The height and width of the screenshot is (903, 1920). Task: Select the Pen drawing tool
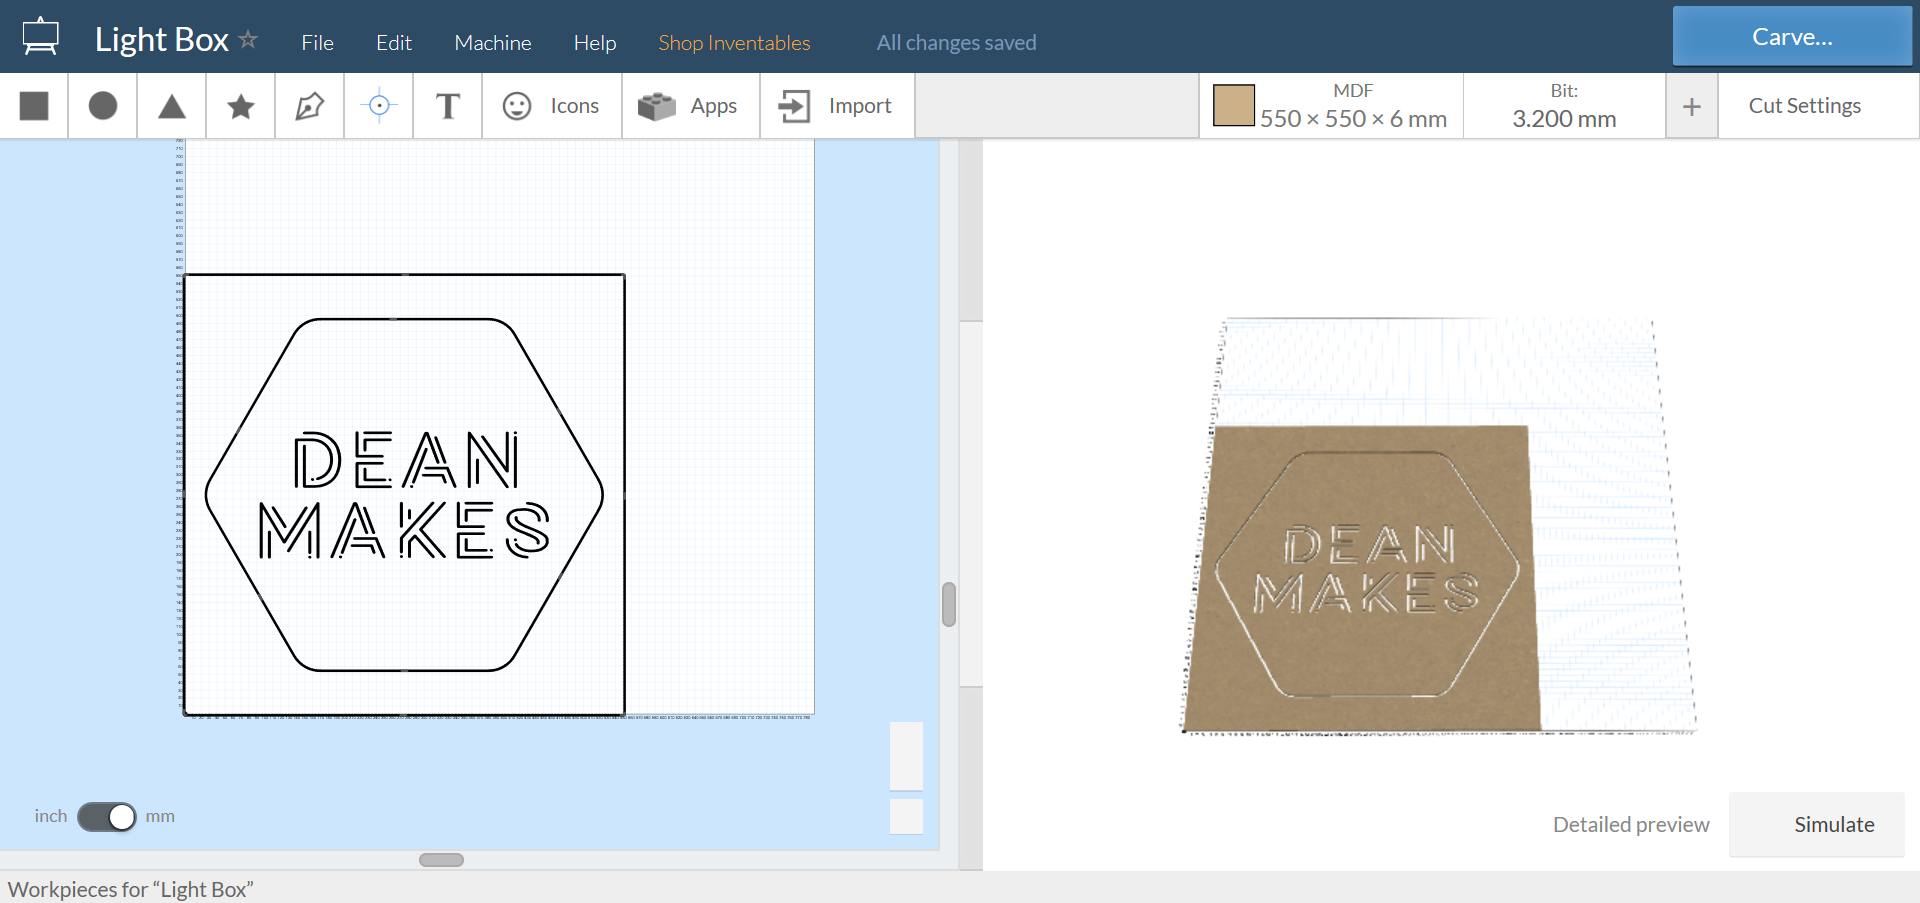[x=310, y=106]
